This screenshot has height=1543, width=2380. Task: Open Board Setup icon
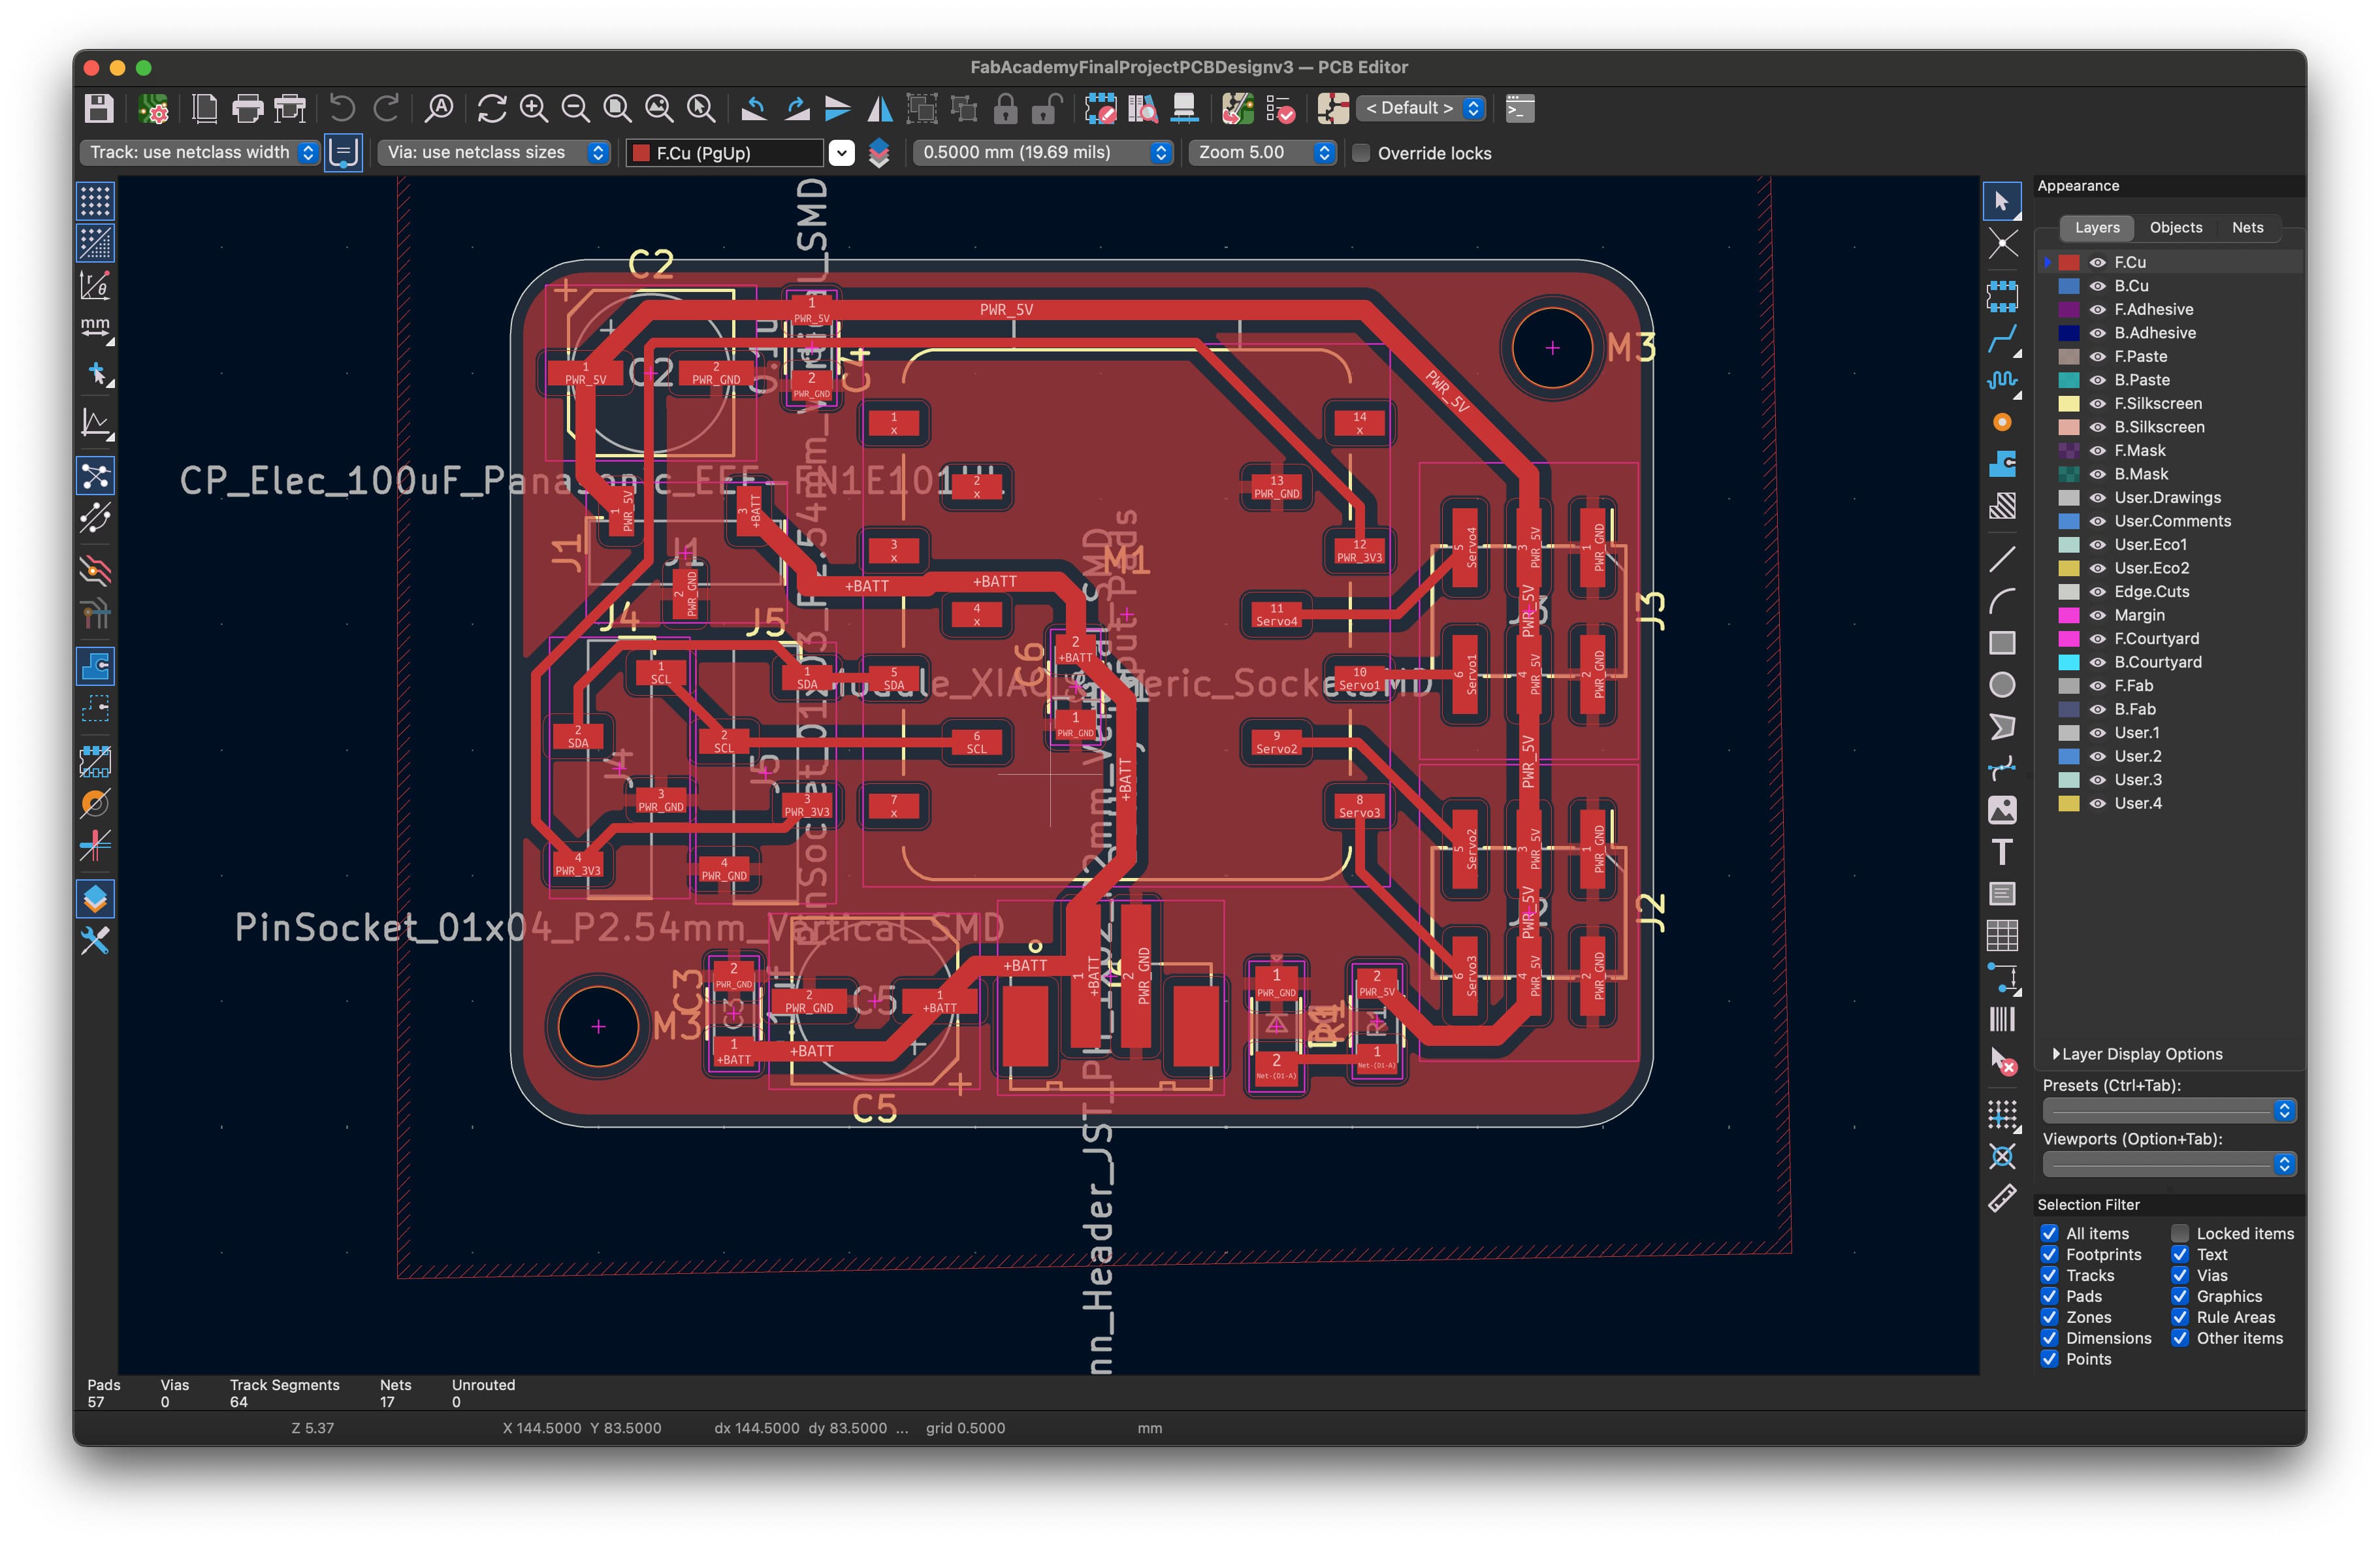click(x=153, y=108)
